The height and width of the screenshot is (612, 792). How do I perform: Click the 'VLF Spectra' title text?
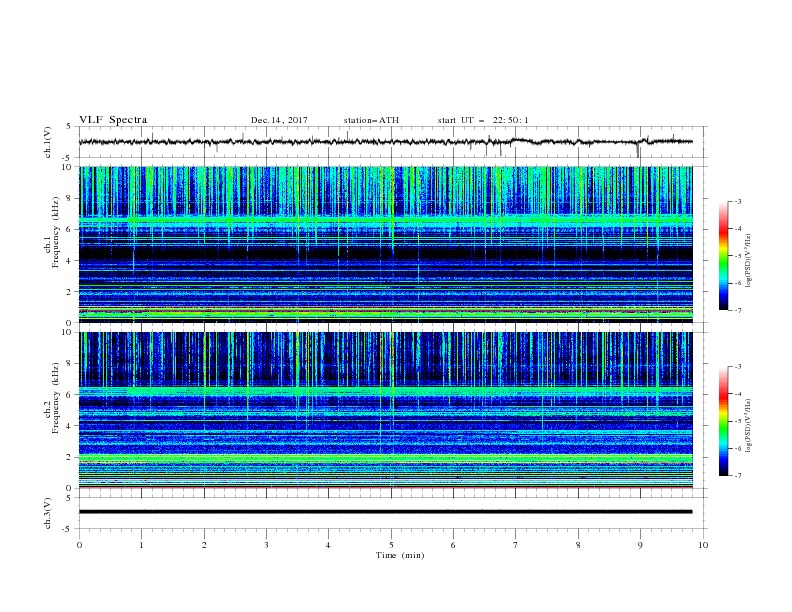[113, 120]
